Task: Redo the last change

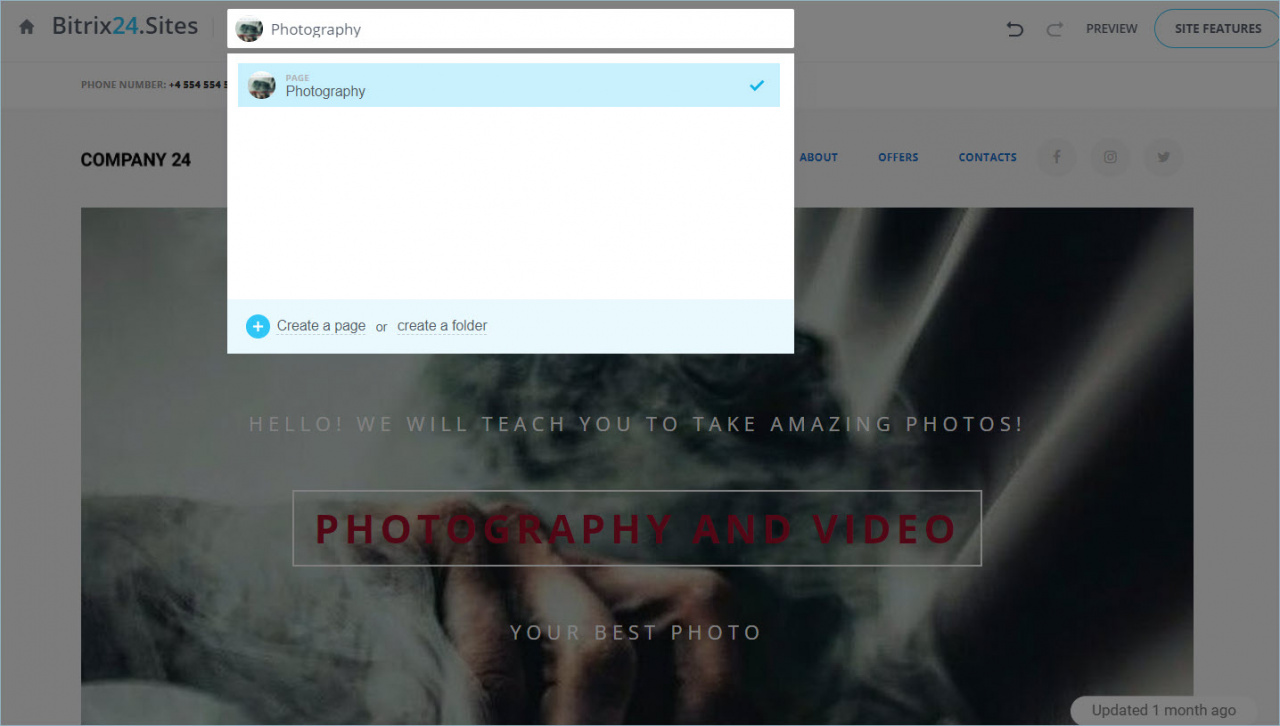Action: click(1054, 29)
